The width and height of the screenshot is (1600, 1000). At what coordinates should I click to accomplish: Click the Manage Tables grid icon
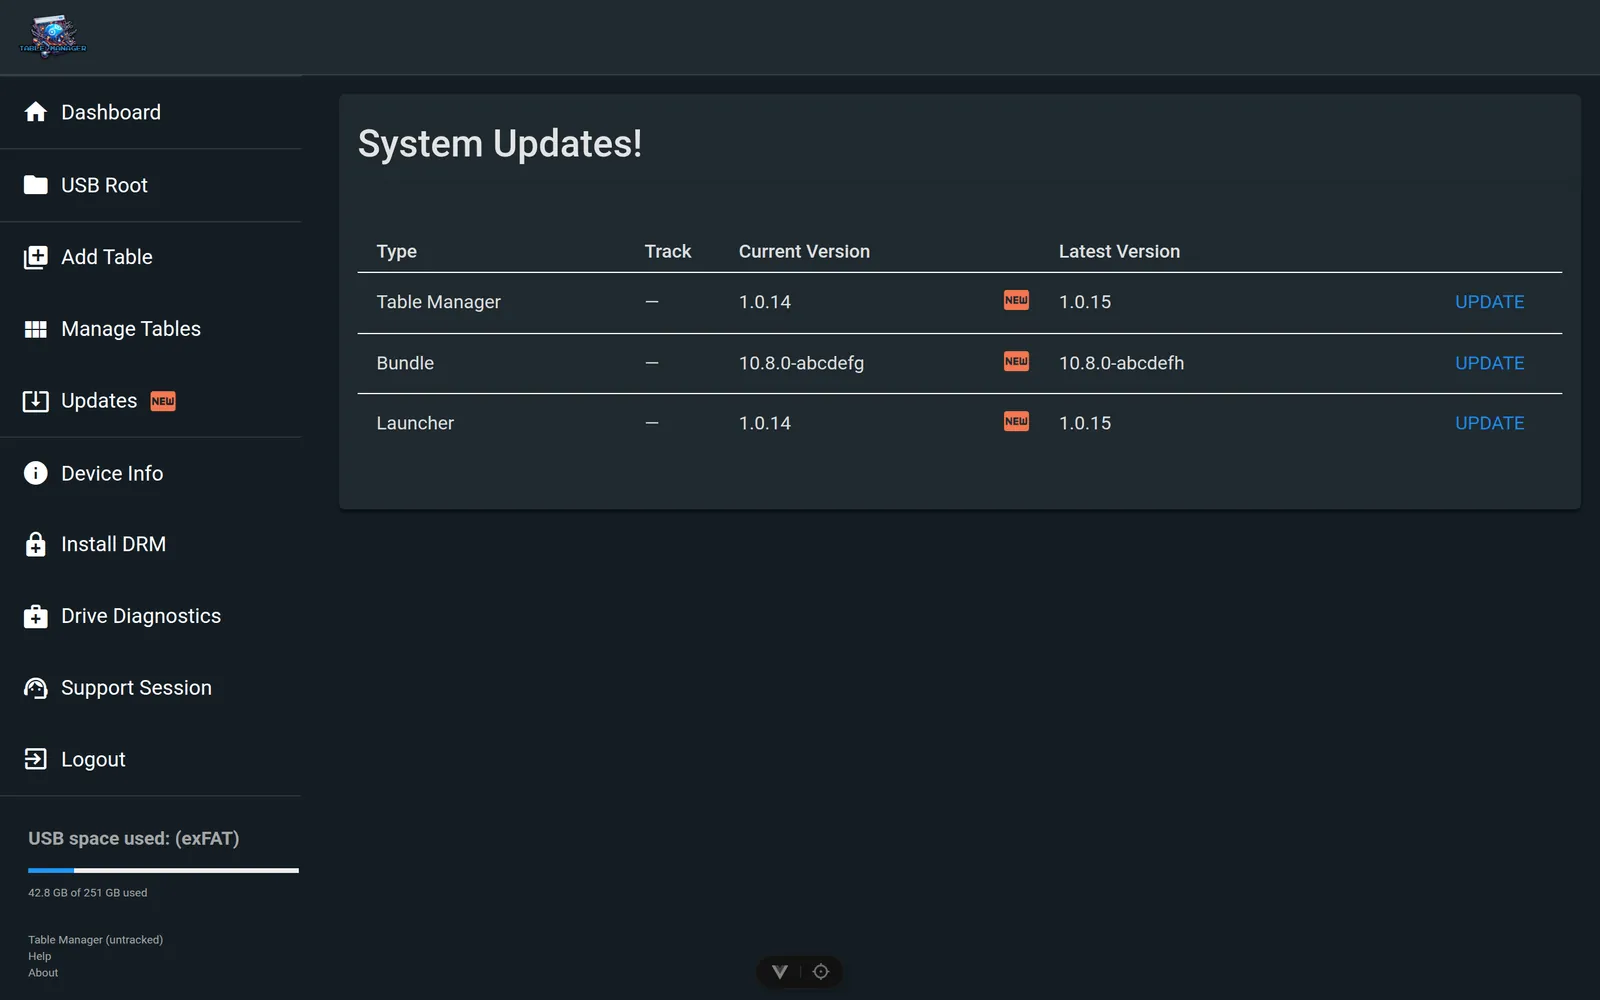click(x=36, y=329)
